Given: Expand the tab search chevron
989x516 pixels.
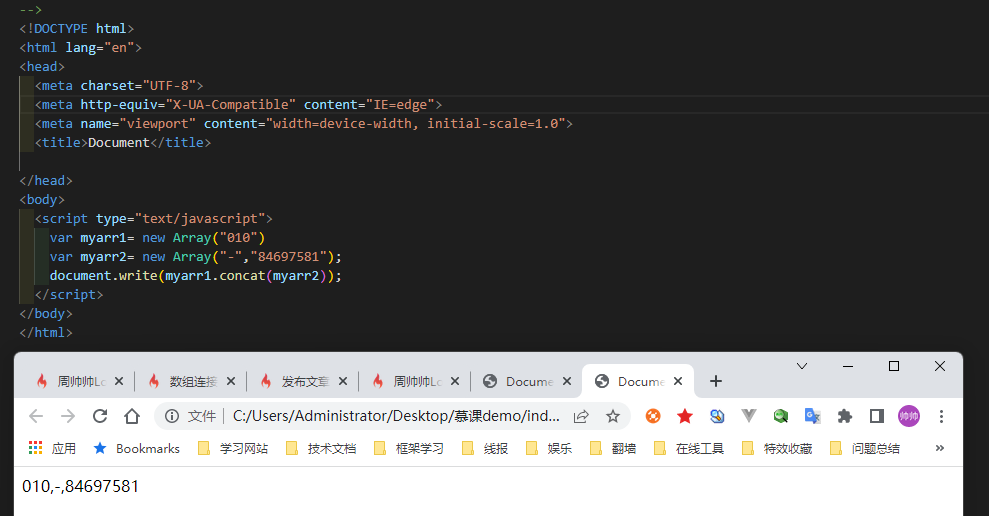Looking at the screenshot, I should click(802, 366).
